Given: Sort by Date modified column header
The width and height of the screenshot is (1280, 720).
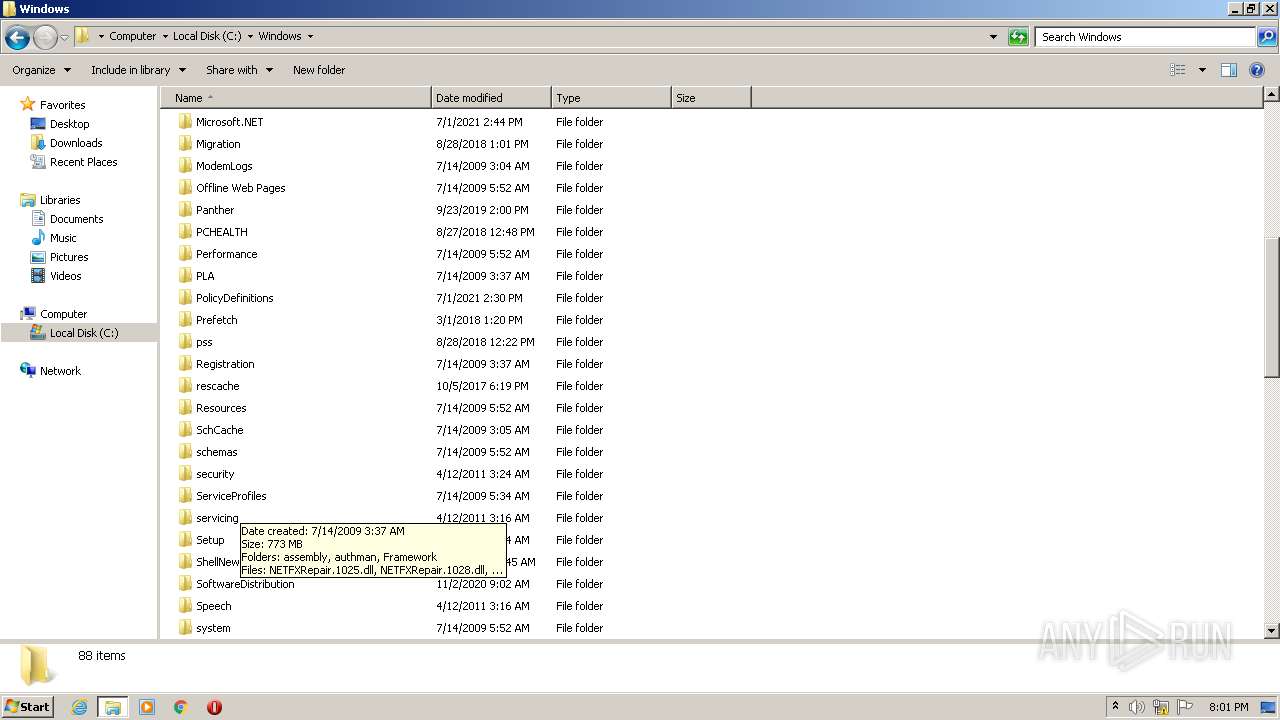Looking at the screenshot, I should point(491,98).
